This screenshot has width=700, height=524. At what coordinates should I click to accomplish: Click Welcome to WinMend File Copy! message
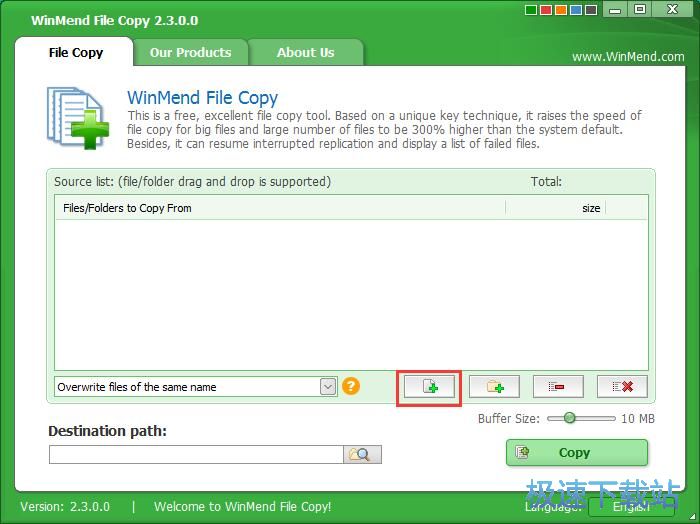click(x=242, y=507)
